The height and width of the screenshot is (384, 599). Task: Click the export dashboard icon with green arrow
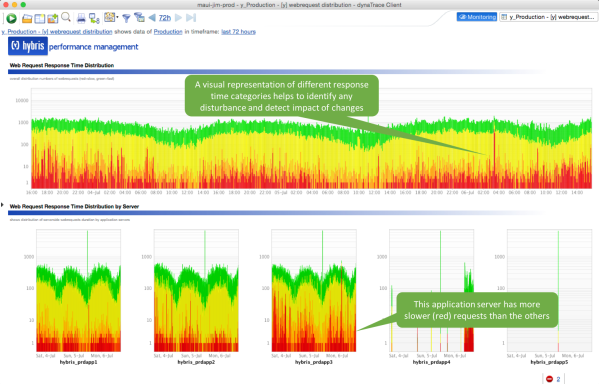click(53, 18)
